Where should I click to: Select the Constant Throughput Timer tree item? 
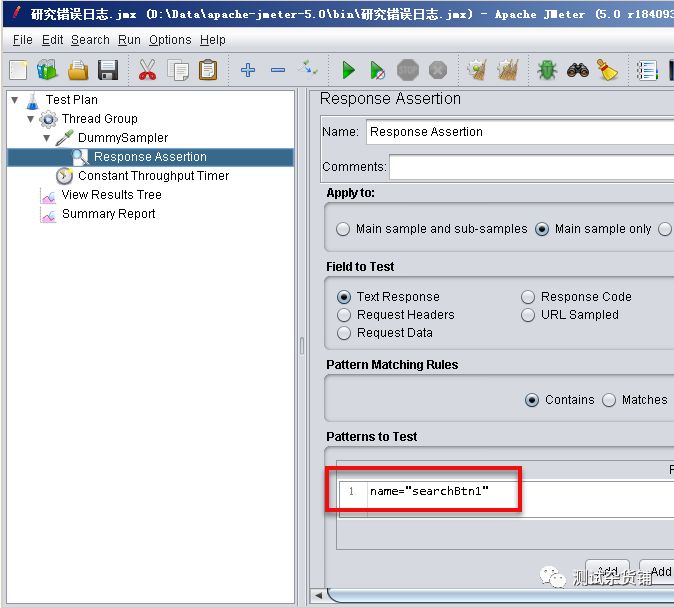[153, 176]
